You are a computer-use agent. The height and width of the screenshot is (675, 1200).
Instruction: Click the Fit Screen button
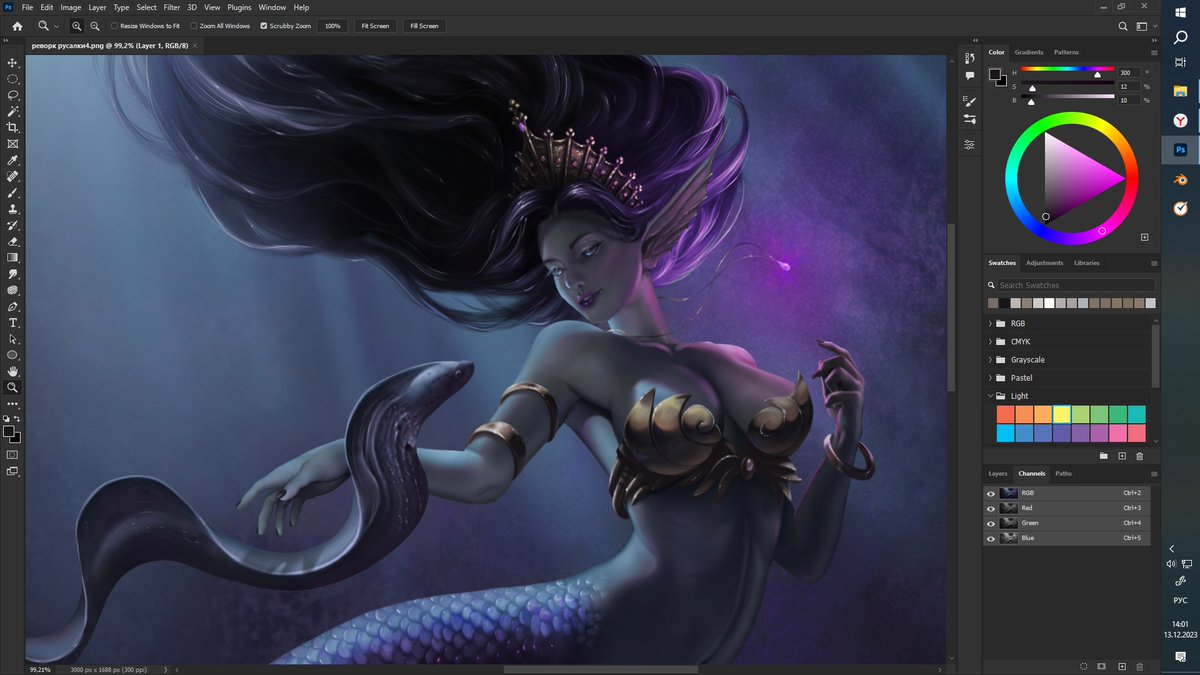375,25
